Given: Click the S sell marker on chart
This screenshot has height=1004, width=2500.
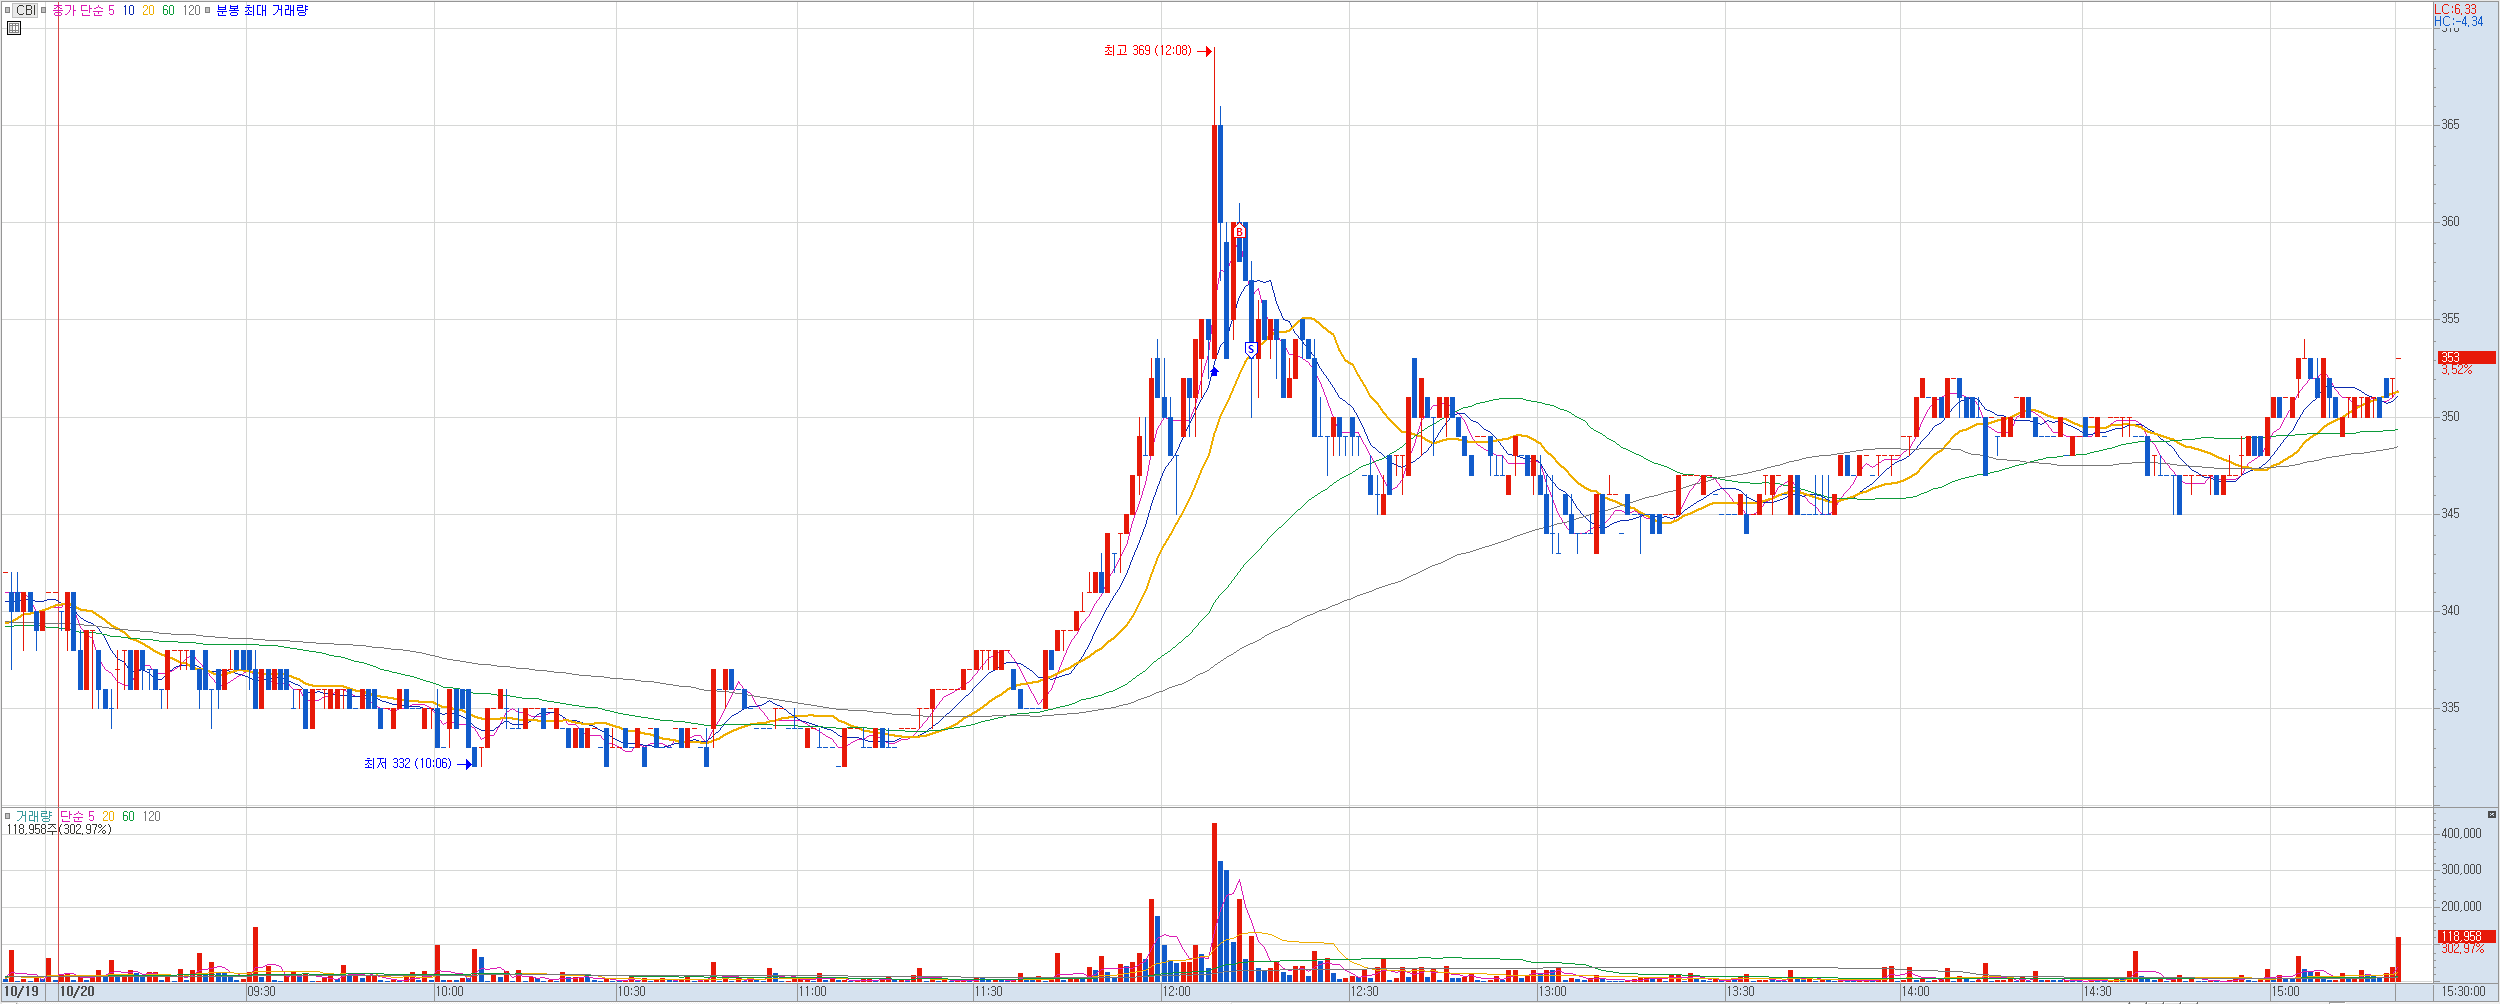Looking at the screenshot, I should (1250, 349).
